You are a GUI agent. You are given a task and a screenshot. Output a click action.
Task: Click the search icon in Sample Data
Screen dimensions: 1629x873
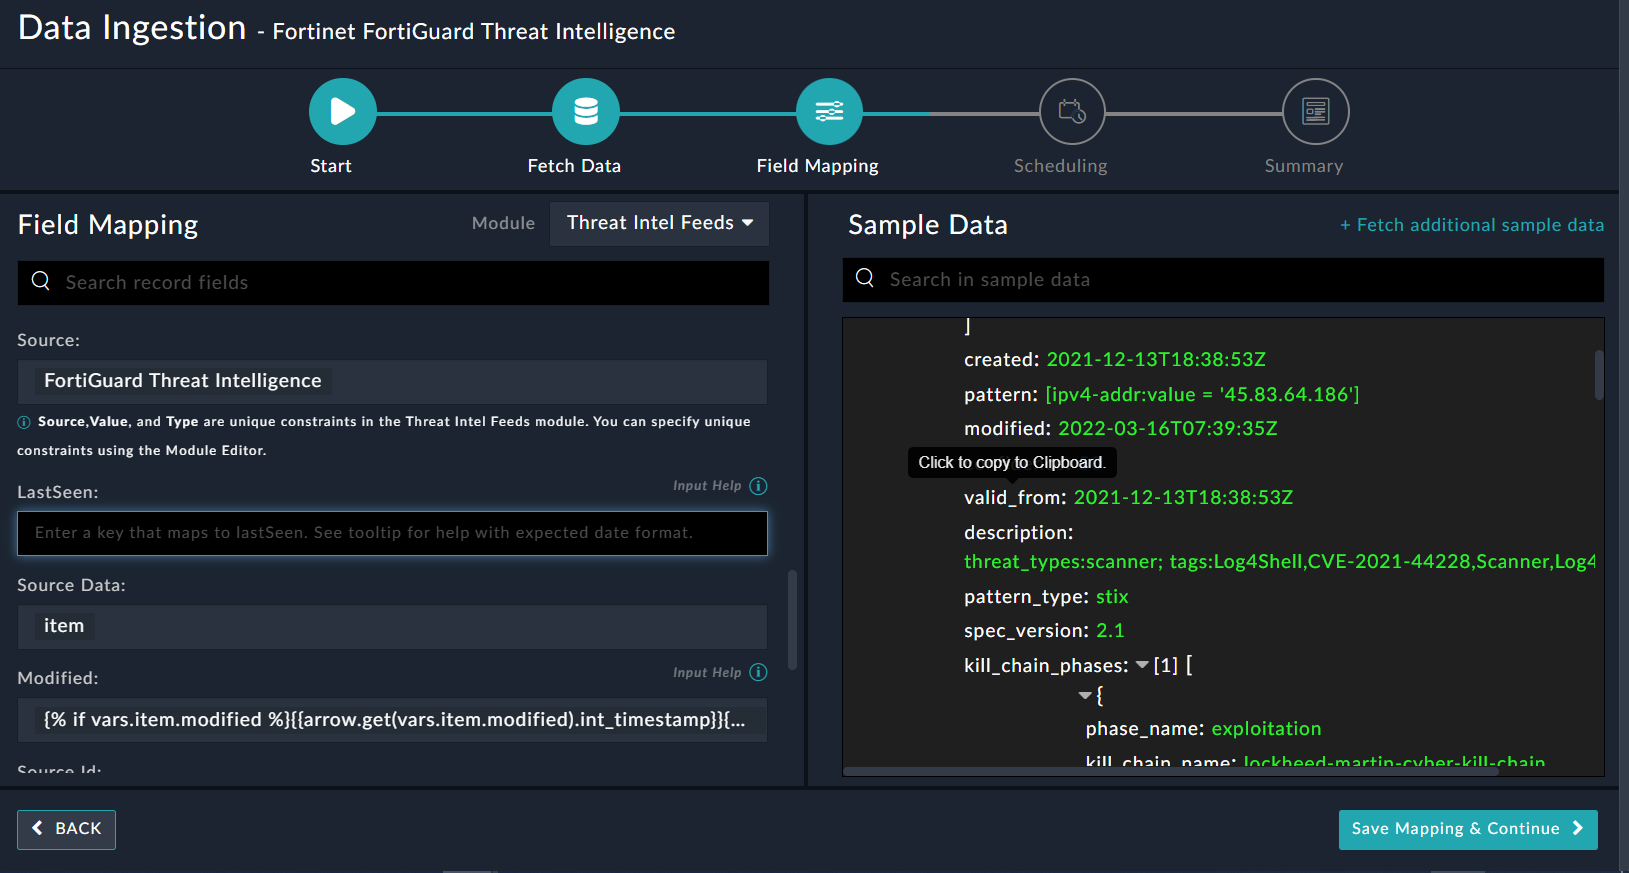(865, 279)
